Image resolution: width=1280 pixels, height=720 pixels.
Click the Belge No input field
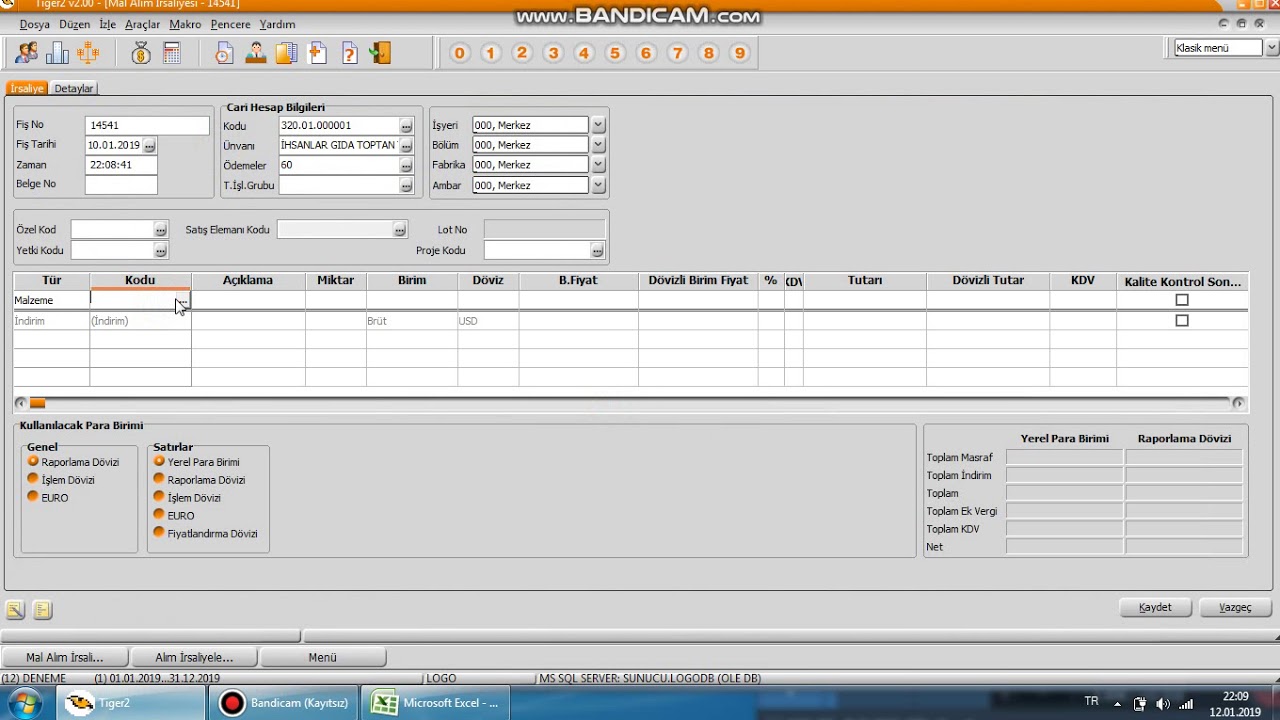click(121, 185)
